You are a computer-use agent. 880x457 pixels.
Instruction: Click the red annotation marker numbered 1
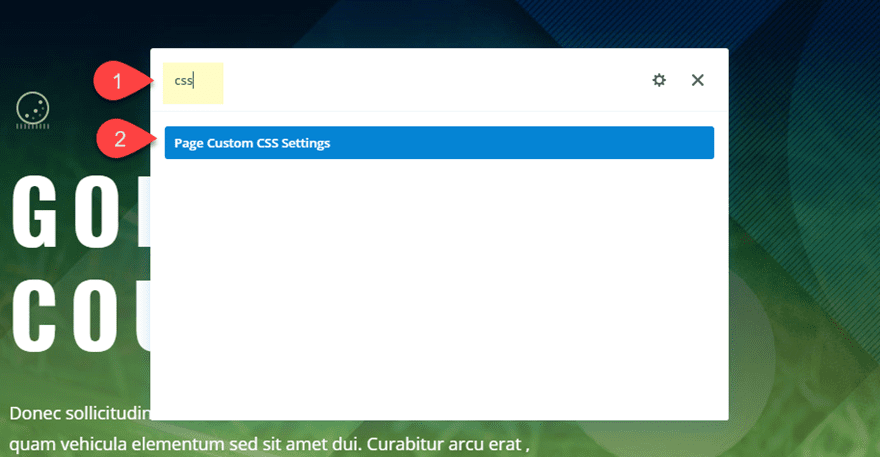tap(119, 82)
